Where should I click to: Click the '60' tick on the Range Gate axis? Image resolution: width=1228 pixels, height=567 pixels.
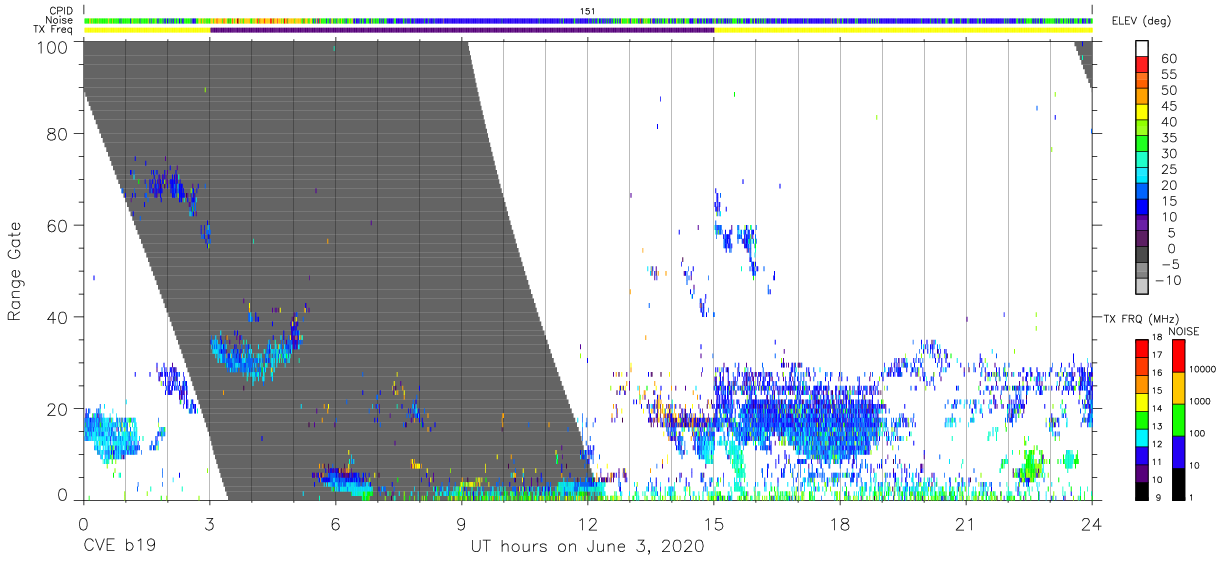coord(57,225)
